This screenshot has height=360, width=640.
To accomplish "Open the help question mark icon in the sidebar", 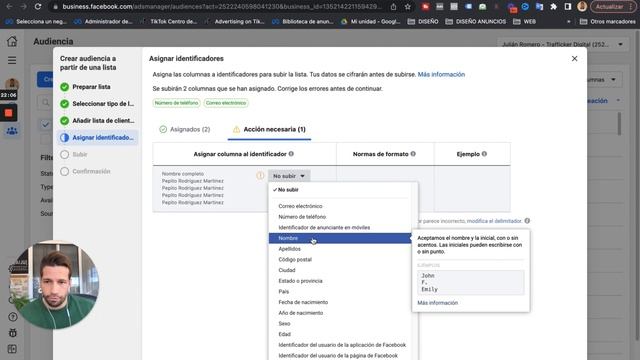I will pos(13,317).
